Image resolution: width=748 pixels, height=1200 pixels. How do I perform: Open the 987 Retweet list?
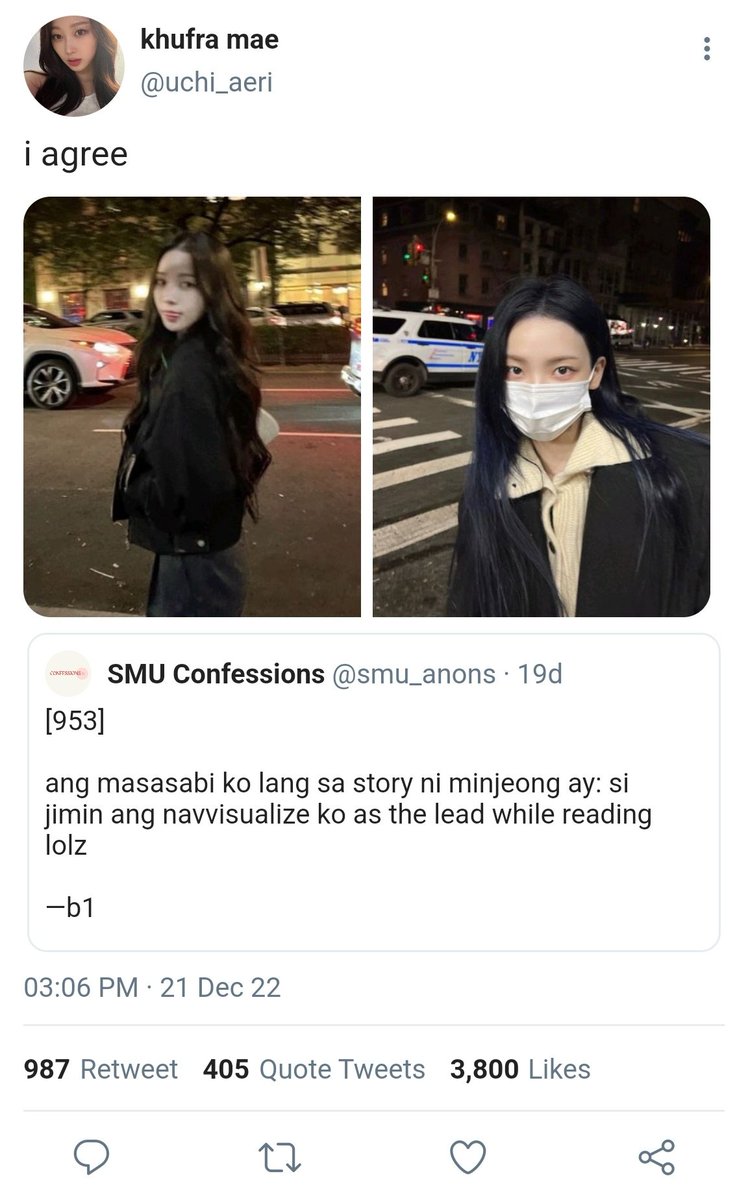coord(101,1069)
